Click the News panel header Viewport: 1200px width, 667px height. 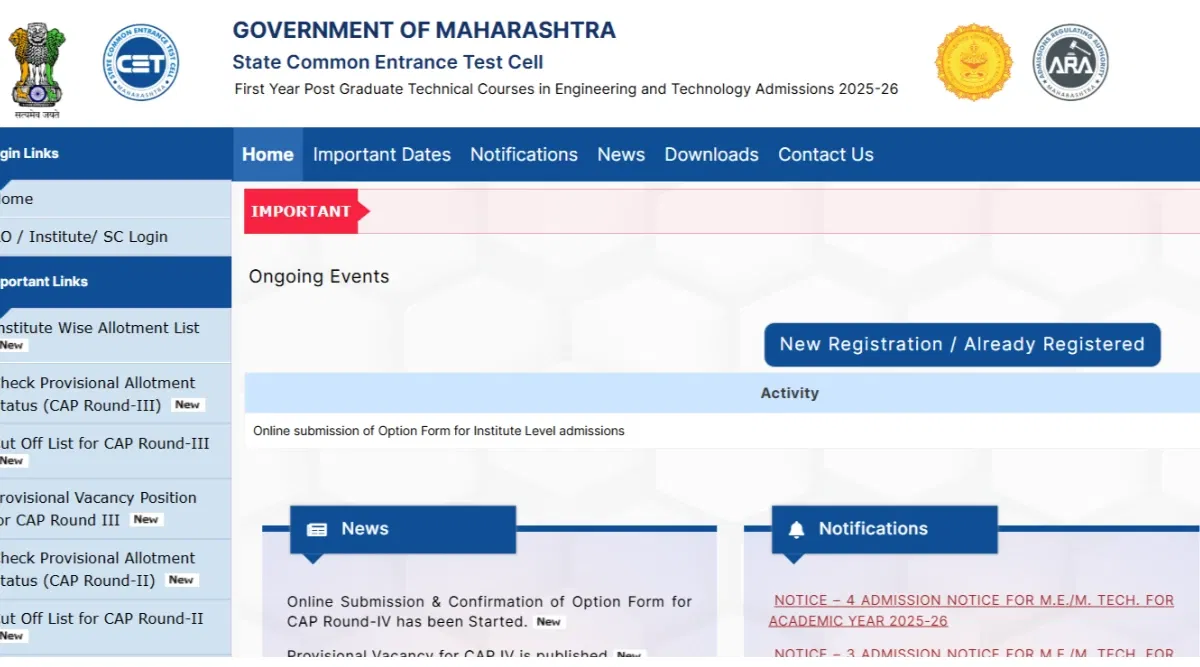tap(403, 529)
